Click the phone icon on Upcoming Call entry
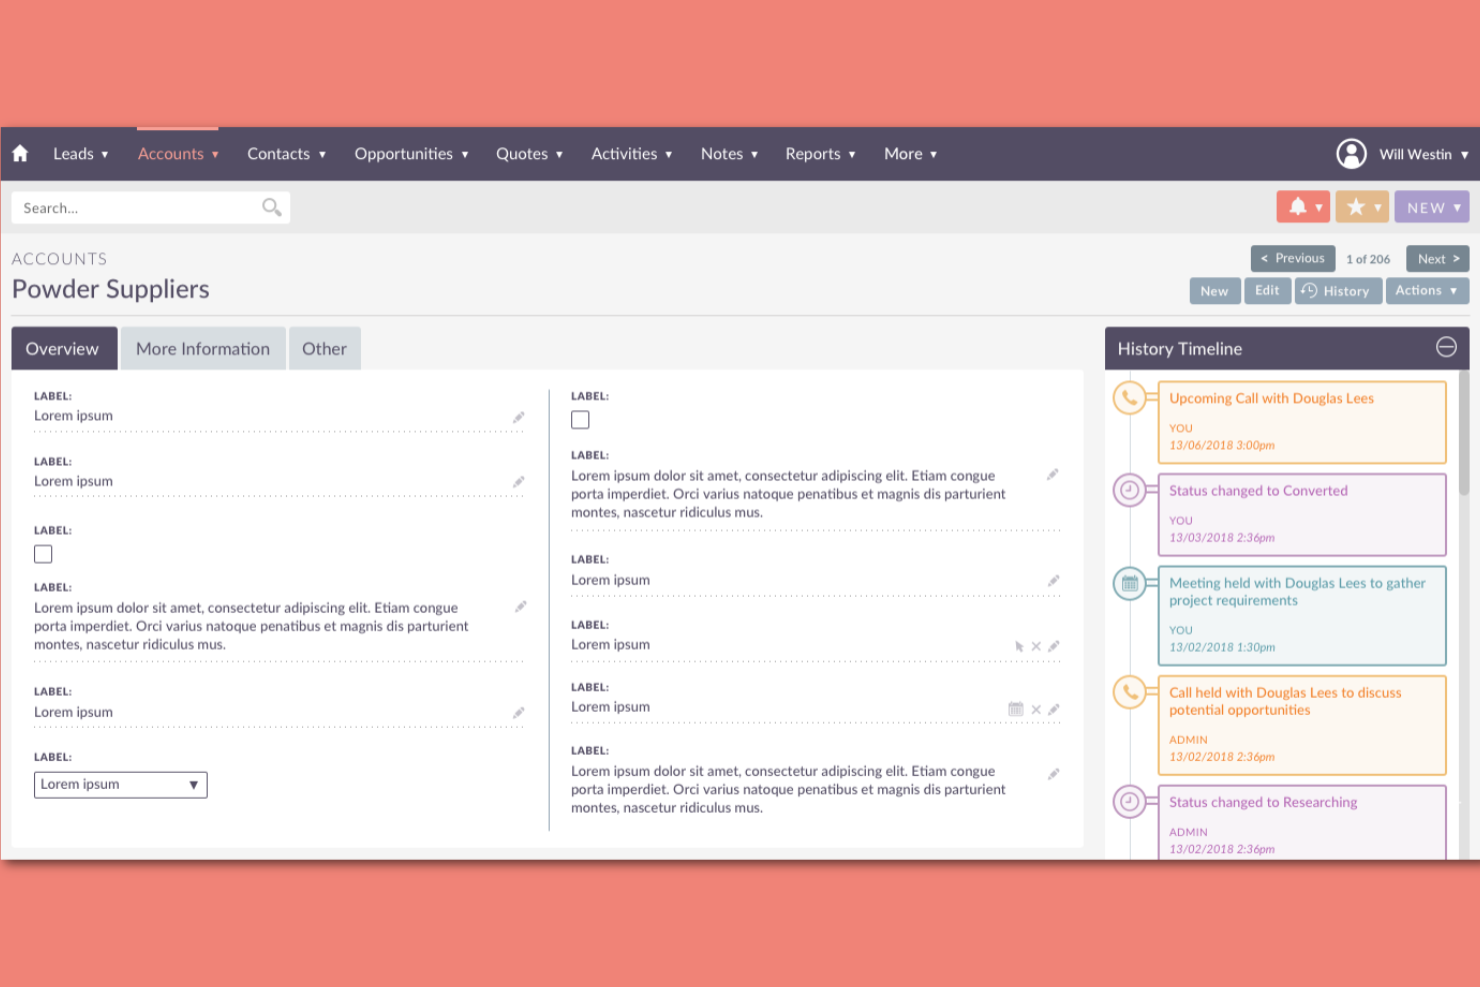This screenshot has height=987, width=1480. (1130, 397)
